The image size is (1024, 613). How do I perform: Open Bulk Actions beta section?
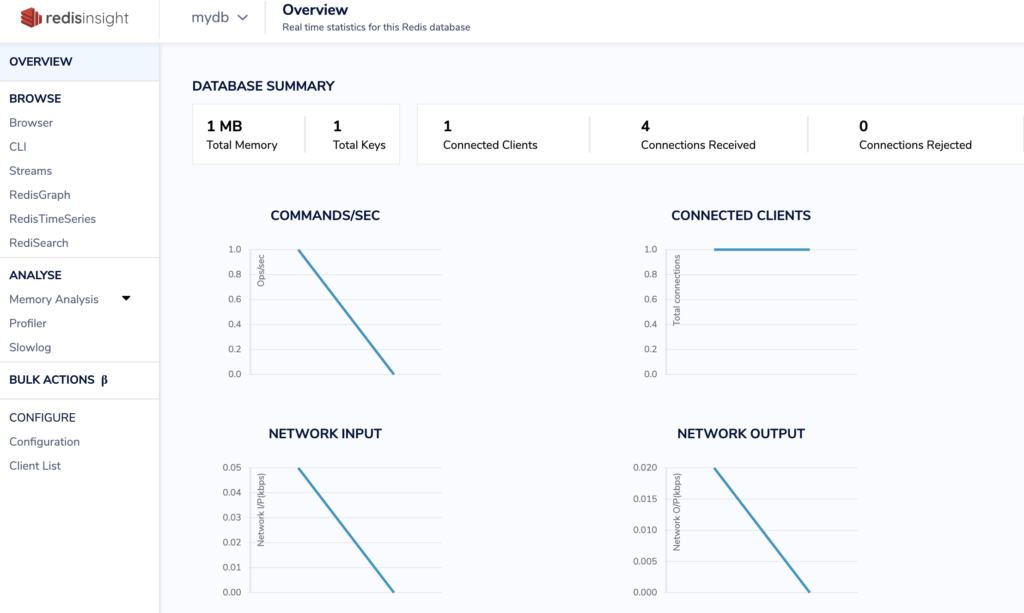pyautogui.click(x=58, y=380)
